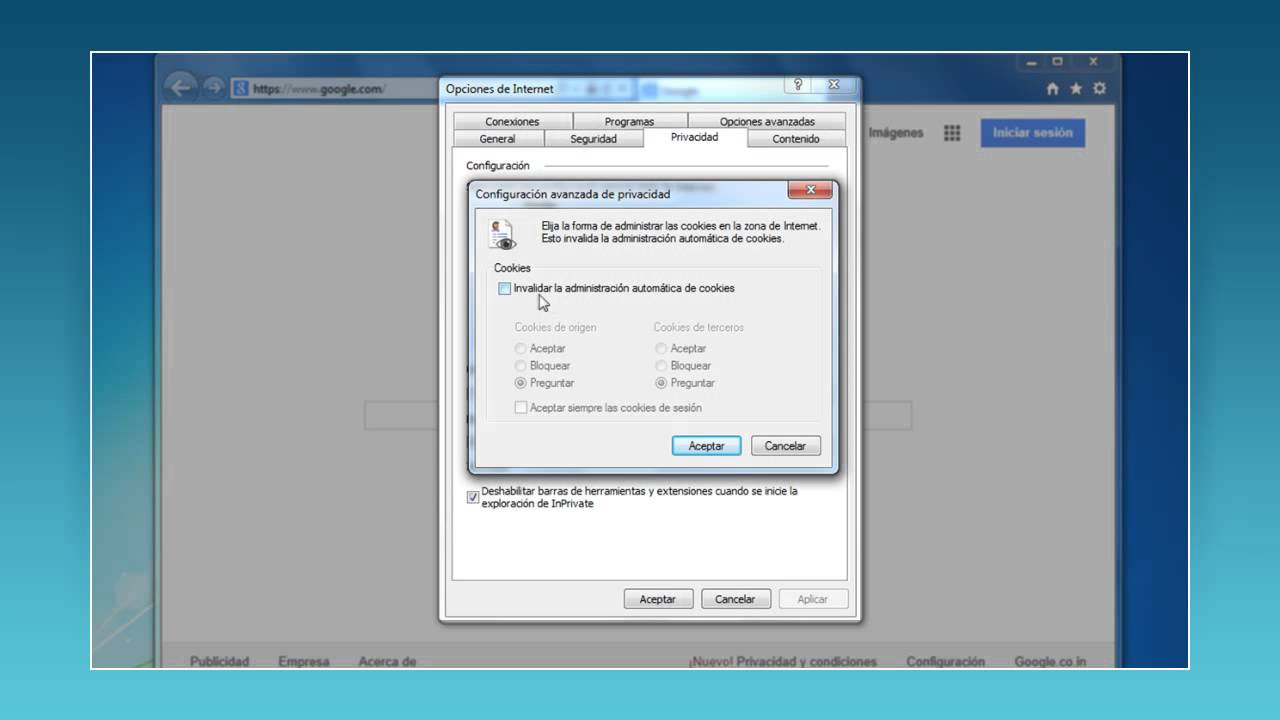Open the Google apps grid icon
Viewport: 1280px width, 720px height.
click(x=952, y=133)
